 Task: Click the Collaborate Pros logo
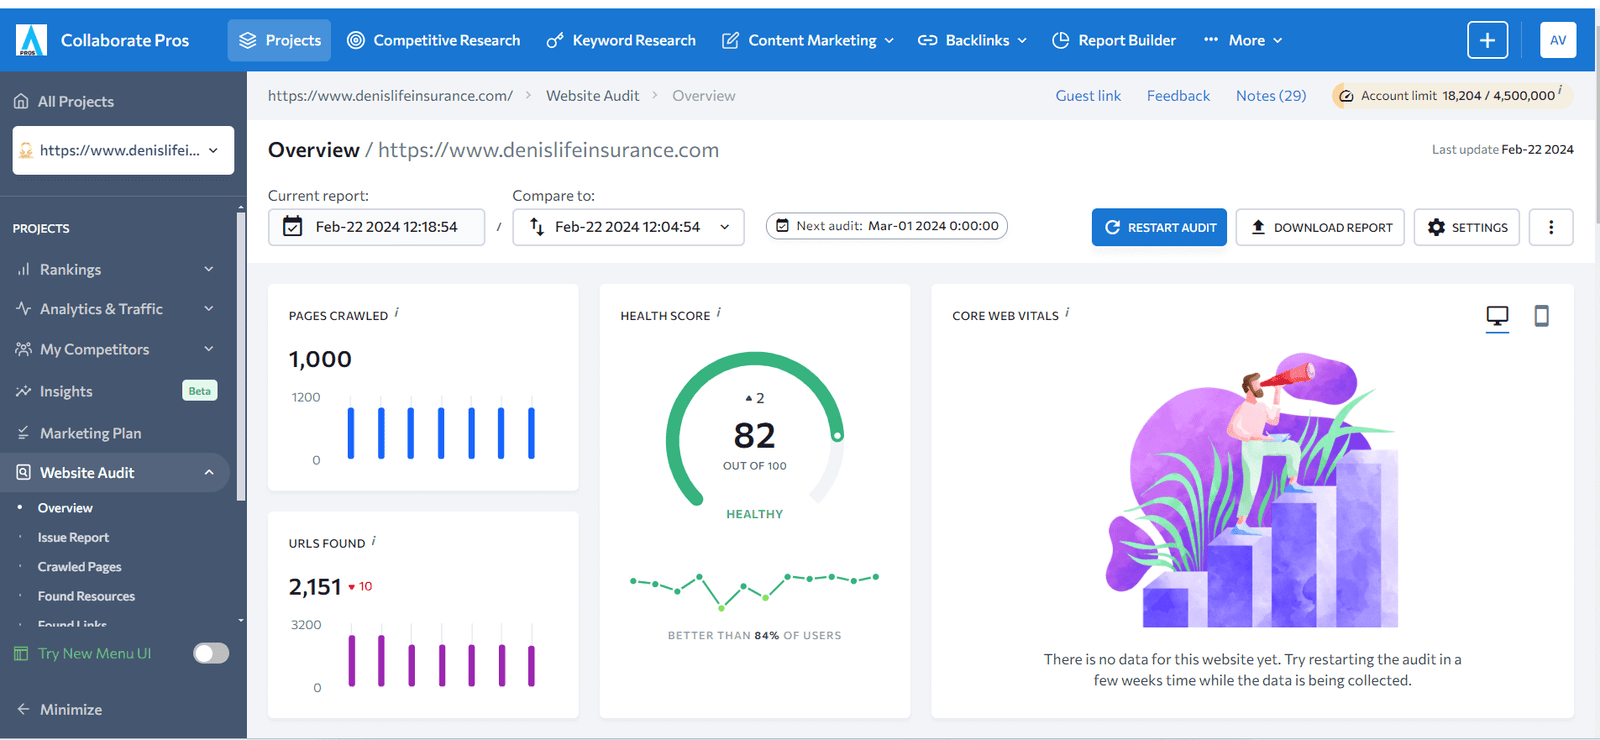32,40
